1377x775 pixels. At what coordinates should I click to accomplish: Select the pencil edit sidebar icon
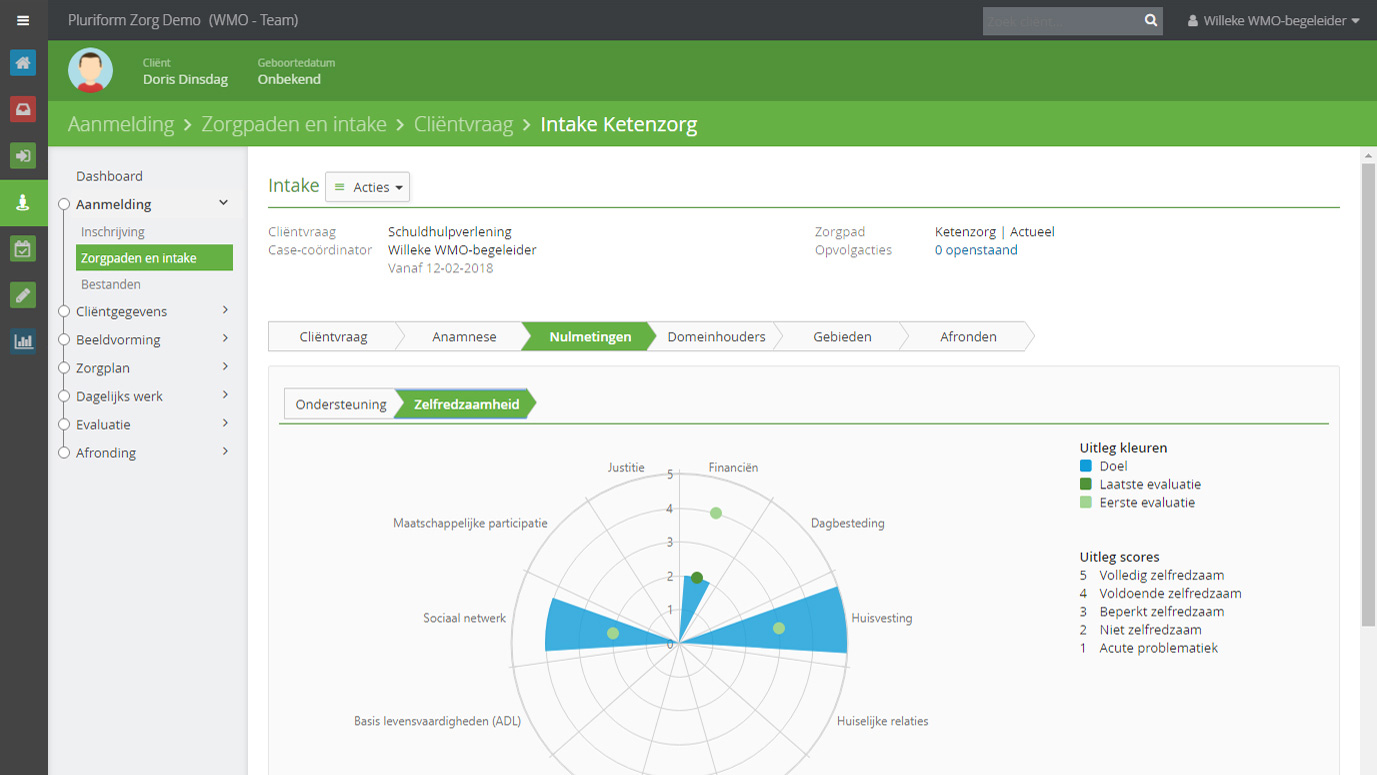[23, 295]
